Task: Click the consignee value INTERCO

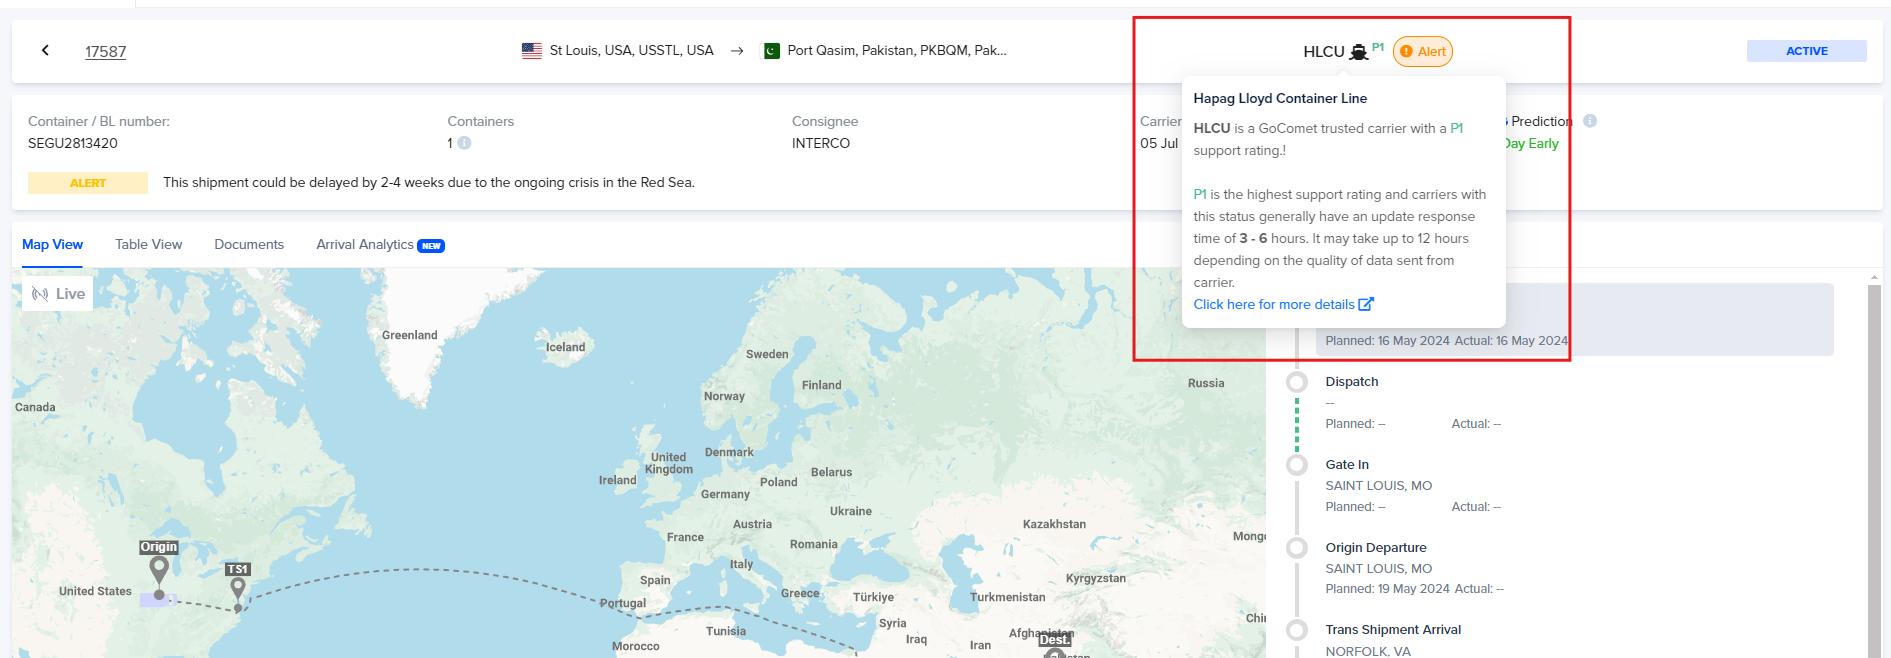Action: coord(821,143)
